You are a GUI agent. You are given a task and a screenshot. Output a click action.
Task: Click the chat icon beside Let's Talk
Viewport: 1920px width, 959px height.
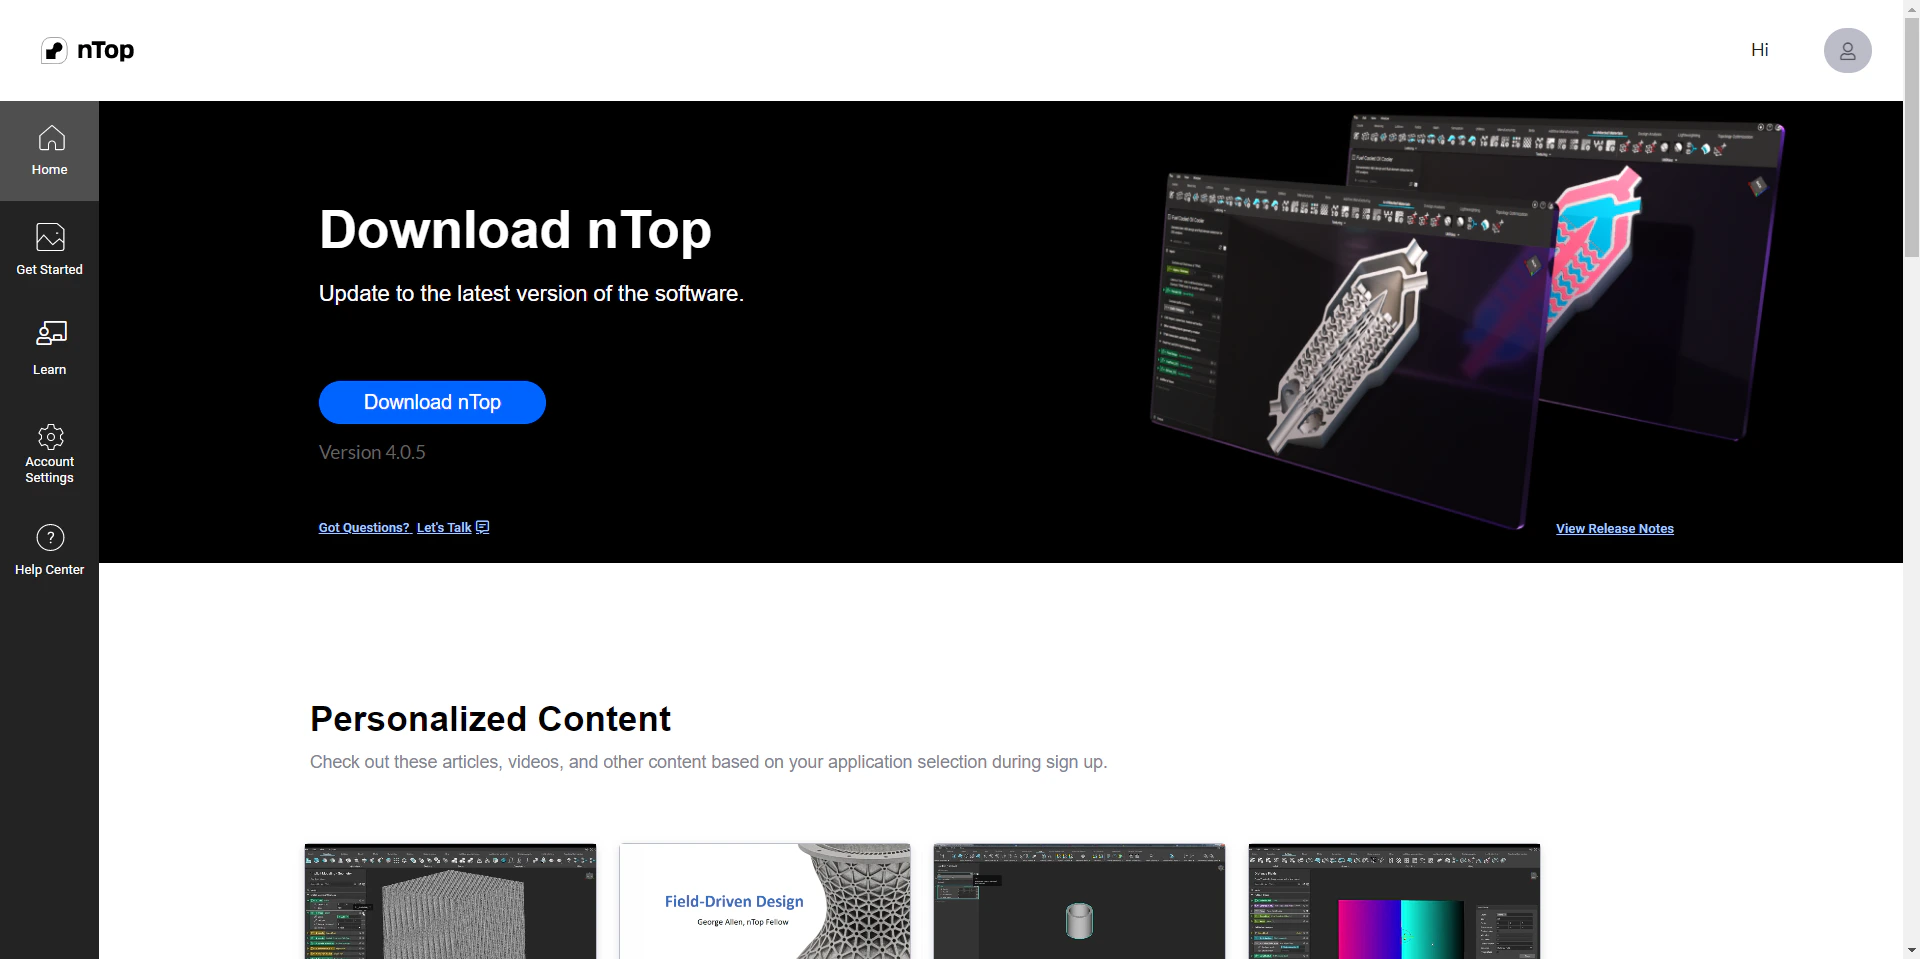483,527
